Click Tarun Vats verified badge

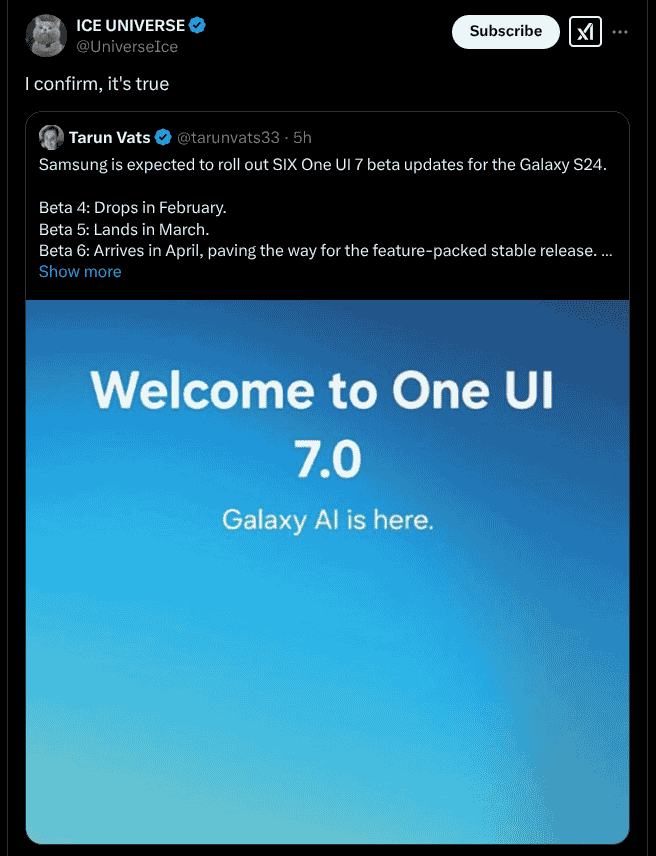tap(163, 137)
